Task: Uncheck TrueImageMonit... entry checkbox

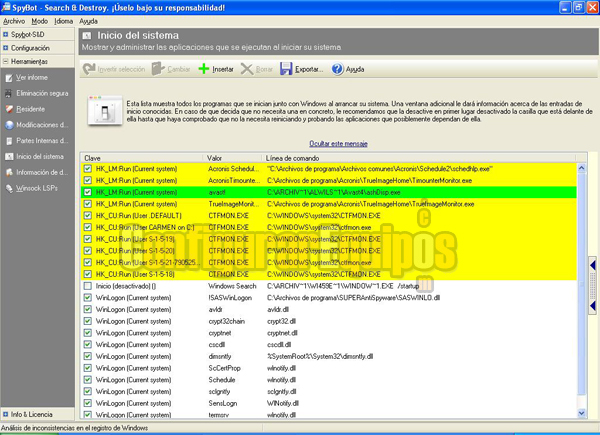Action: coord(88,204)
